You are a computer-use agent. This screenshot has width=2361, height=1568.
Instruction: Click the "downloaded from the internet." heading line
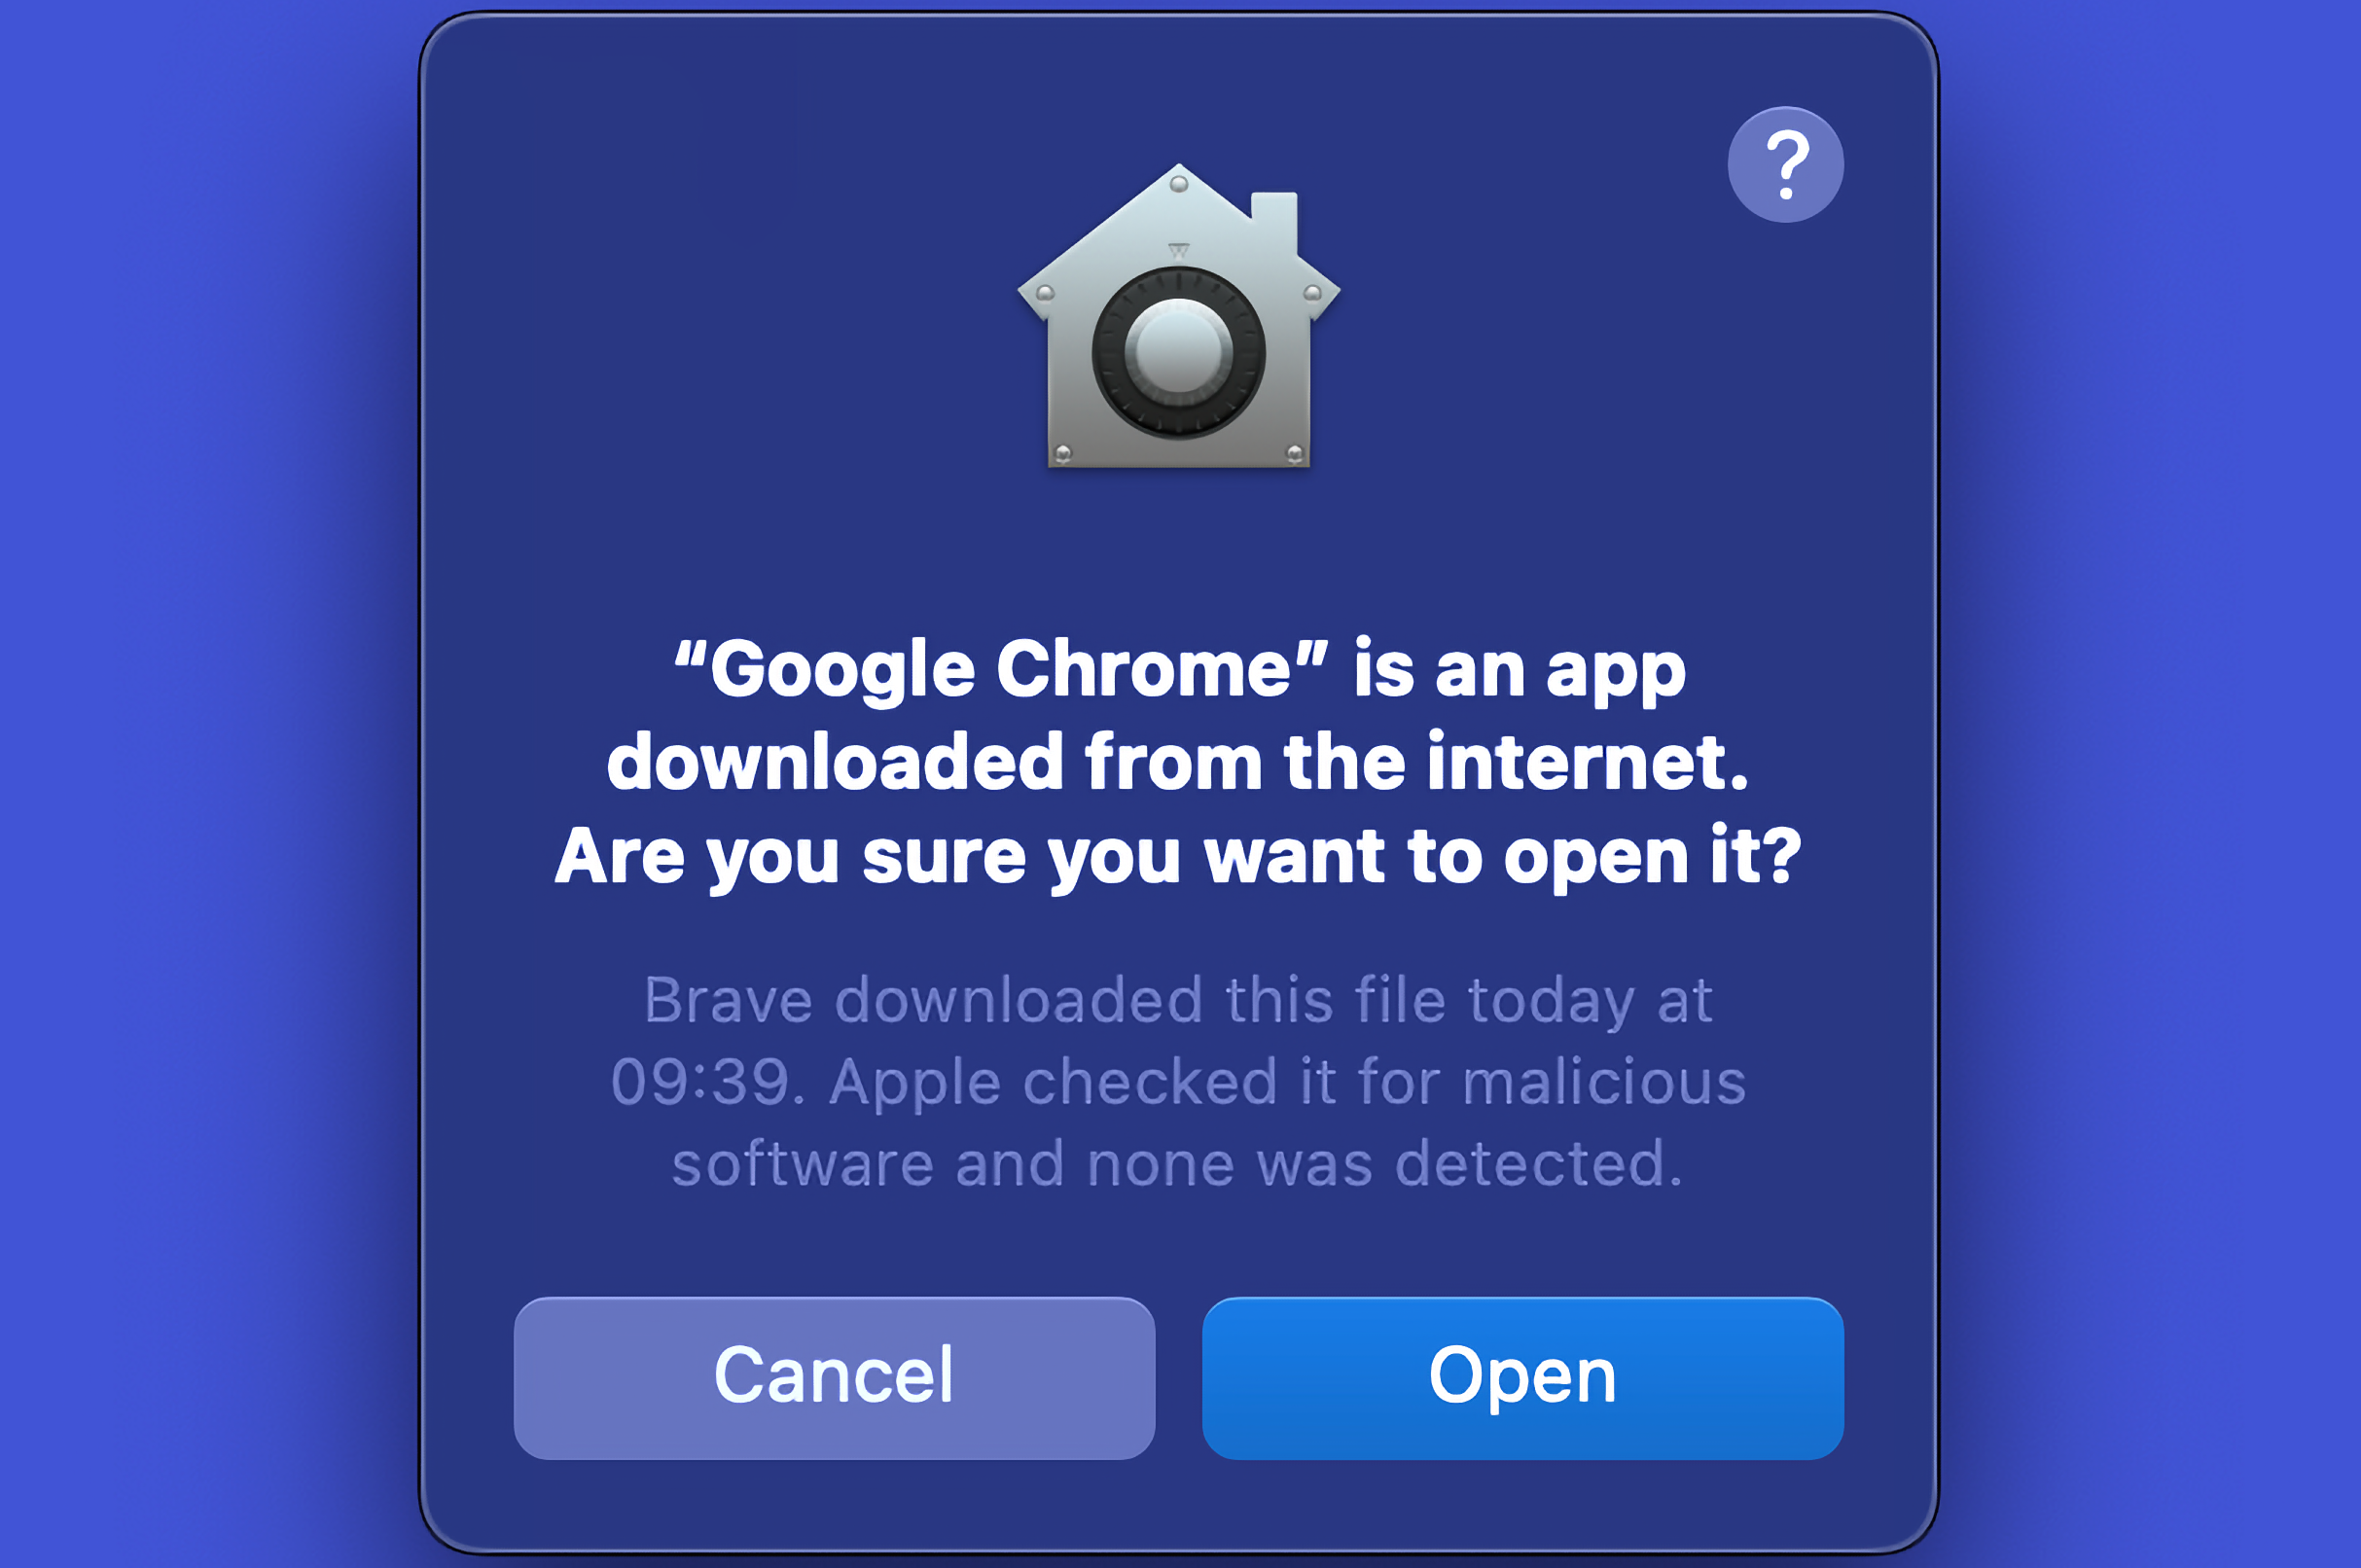pos(1178,762)
